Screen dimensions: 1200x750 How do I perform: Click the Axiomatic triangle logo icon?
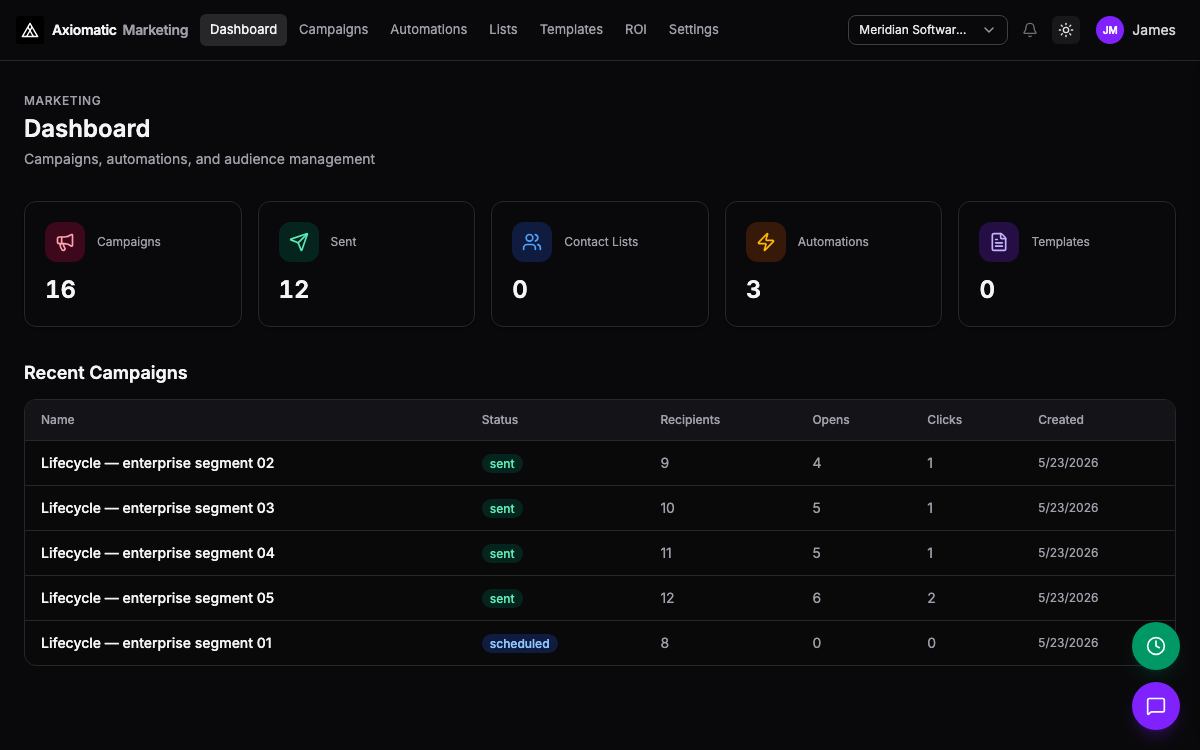coord(30,30)
